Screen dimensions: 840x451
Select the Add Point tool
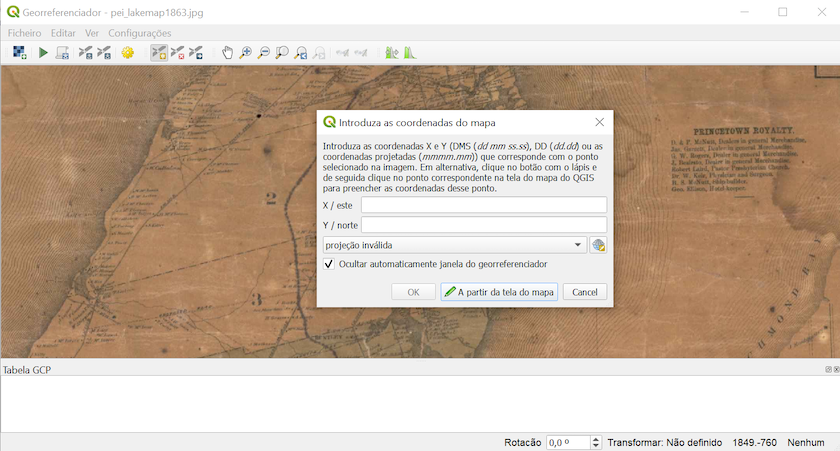(158, 52)
